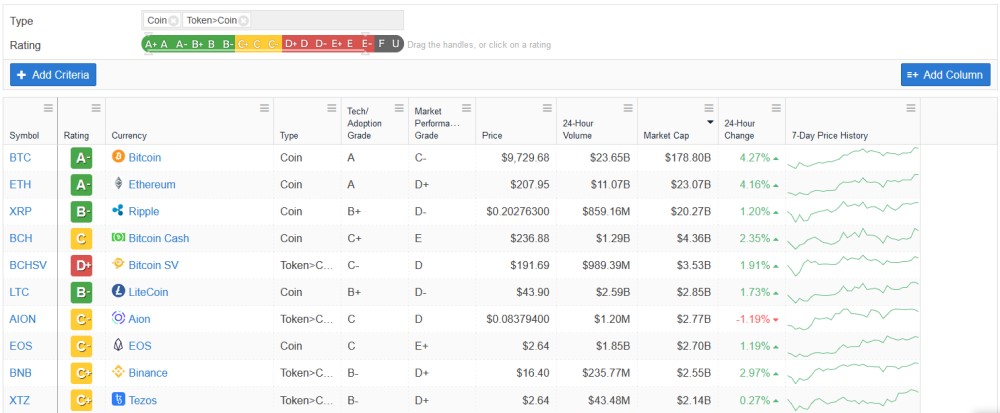Click the Binance logo icon

tap(118, 372)
